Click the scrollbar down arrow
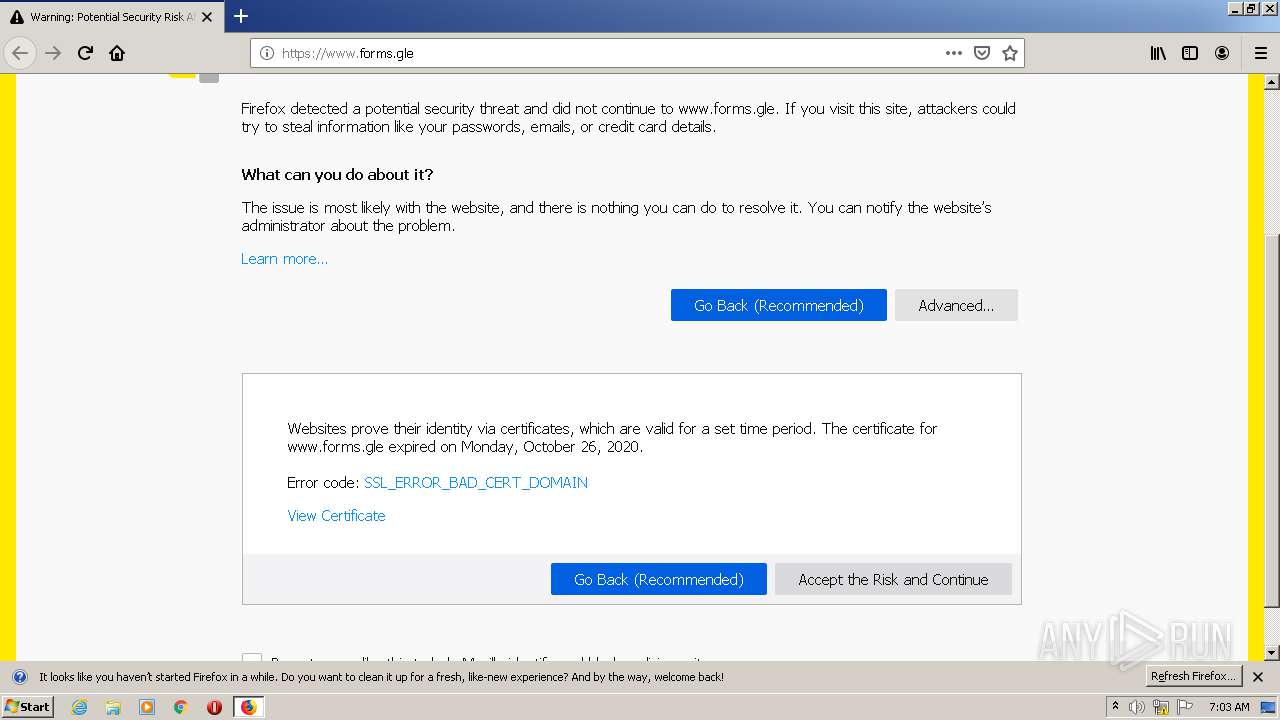1280x720 pixels. 1272,653
